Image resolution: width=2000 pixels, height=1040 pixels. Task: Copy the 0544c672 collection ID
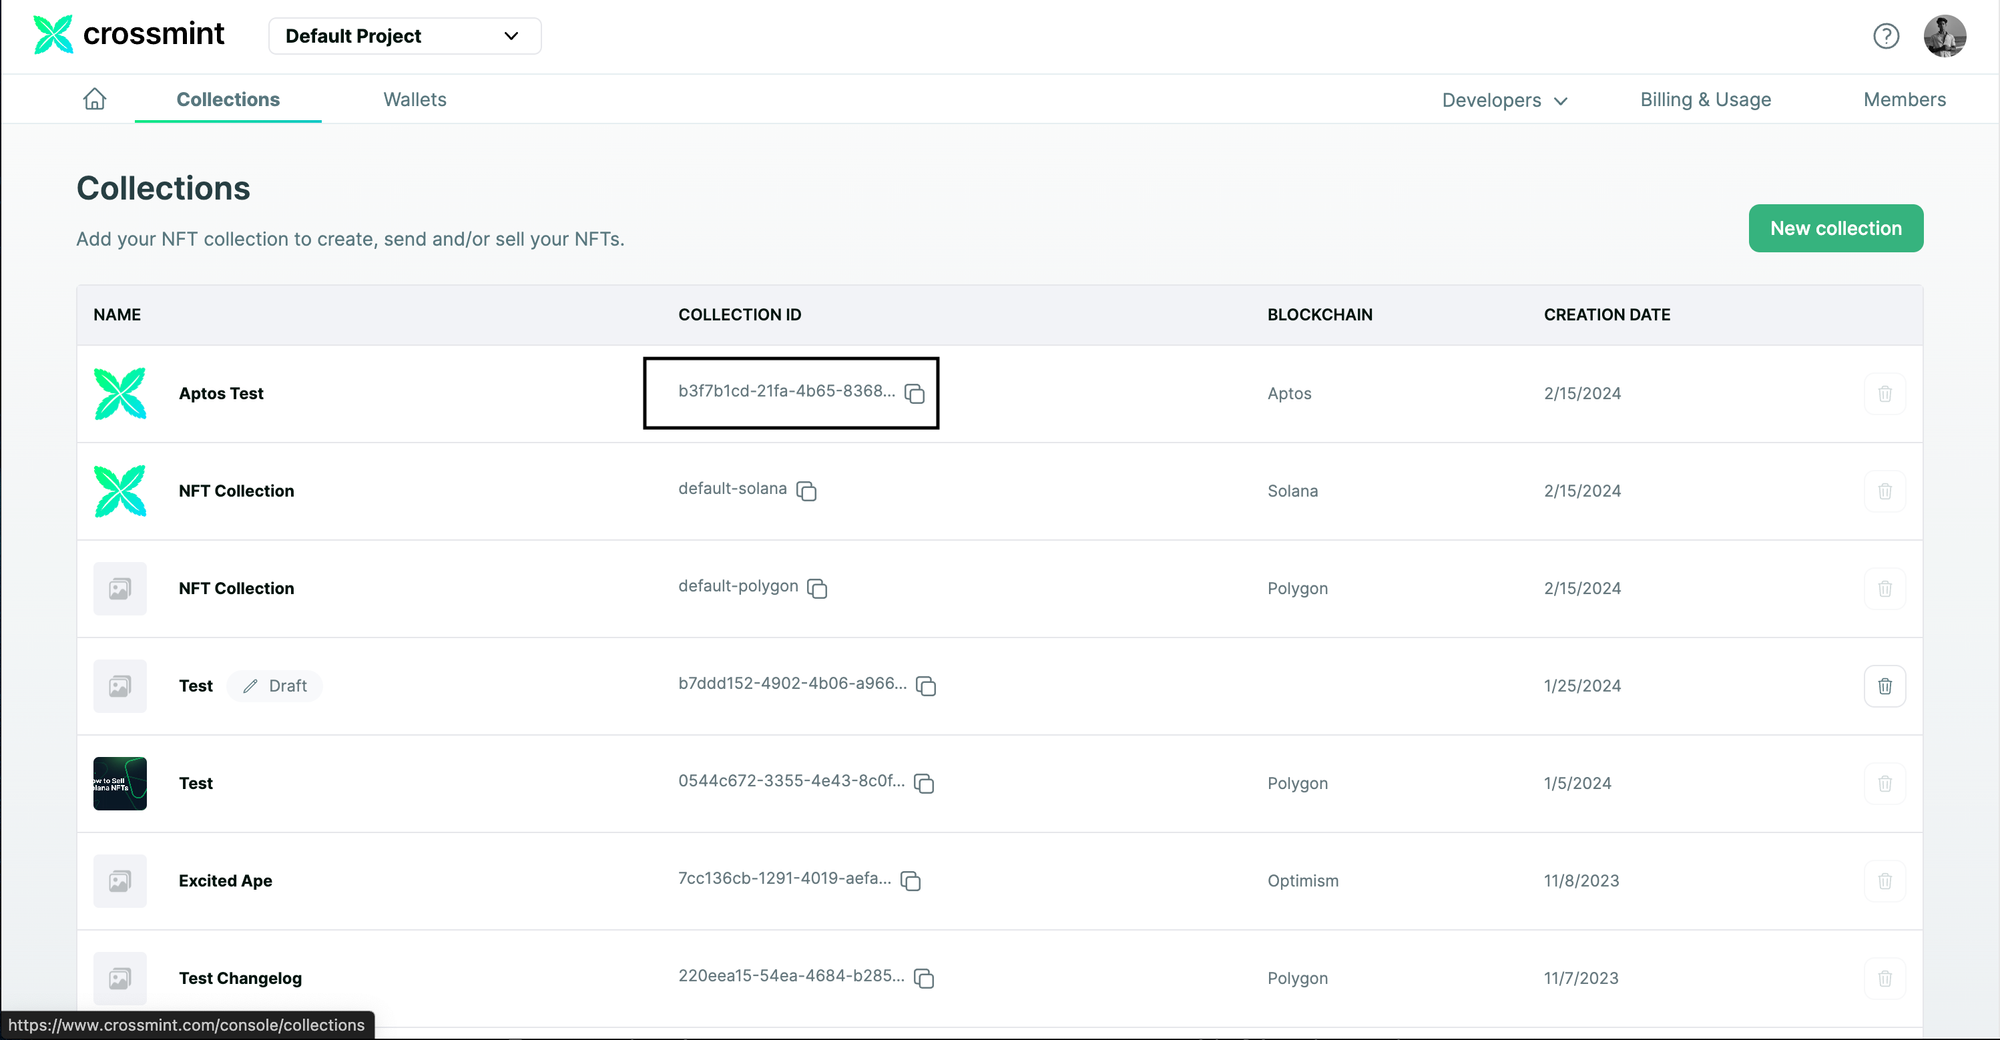[x=924, y=783]
